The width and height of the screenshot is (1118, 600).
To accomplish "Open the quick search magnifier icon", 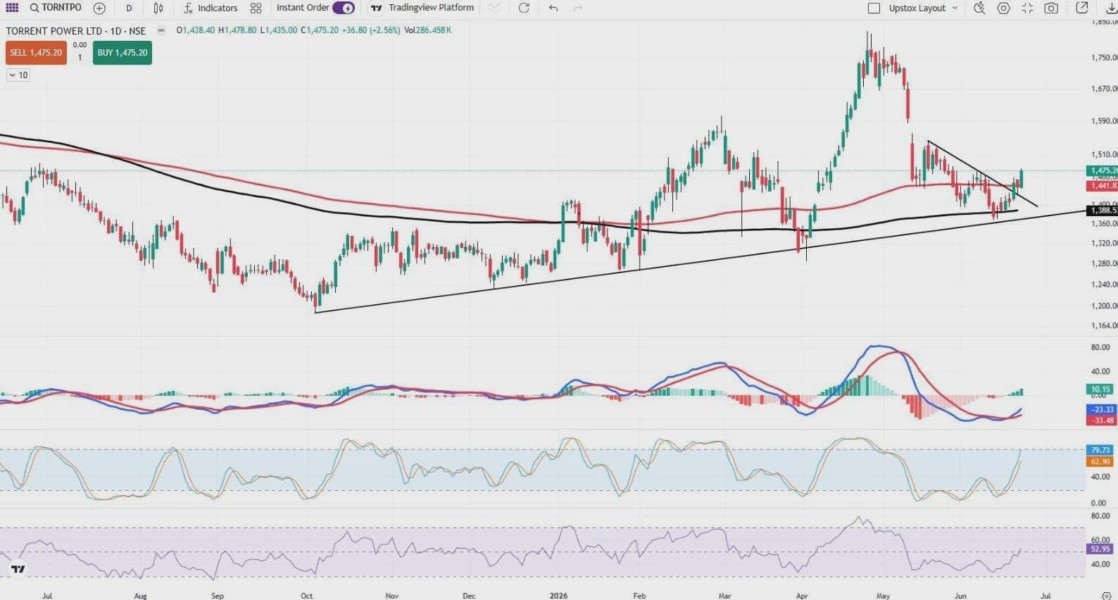I will pos(979,8).
